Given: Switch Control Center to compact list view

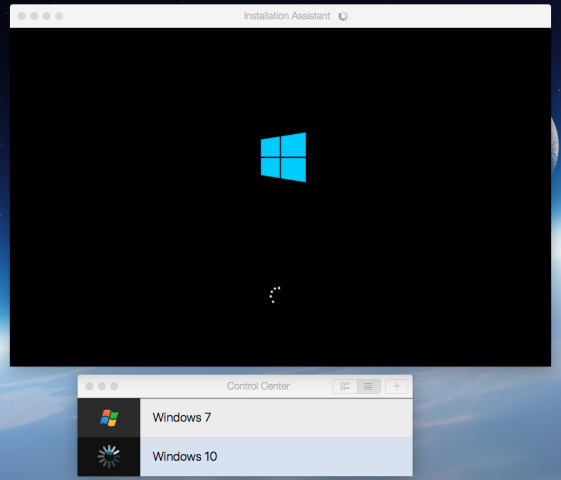Looking at the screenshot, I should point(369,386).
